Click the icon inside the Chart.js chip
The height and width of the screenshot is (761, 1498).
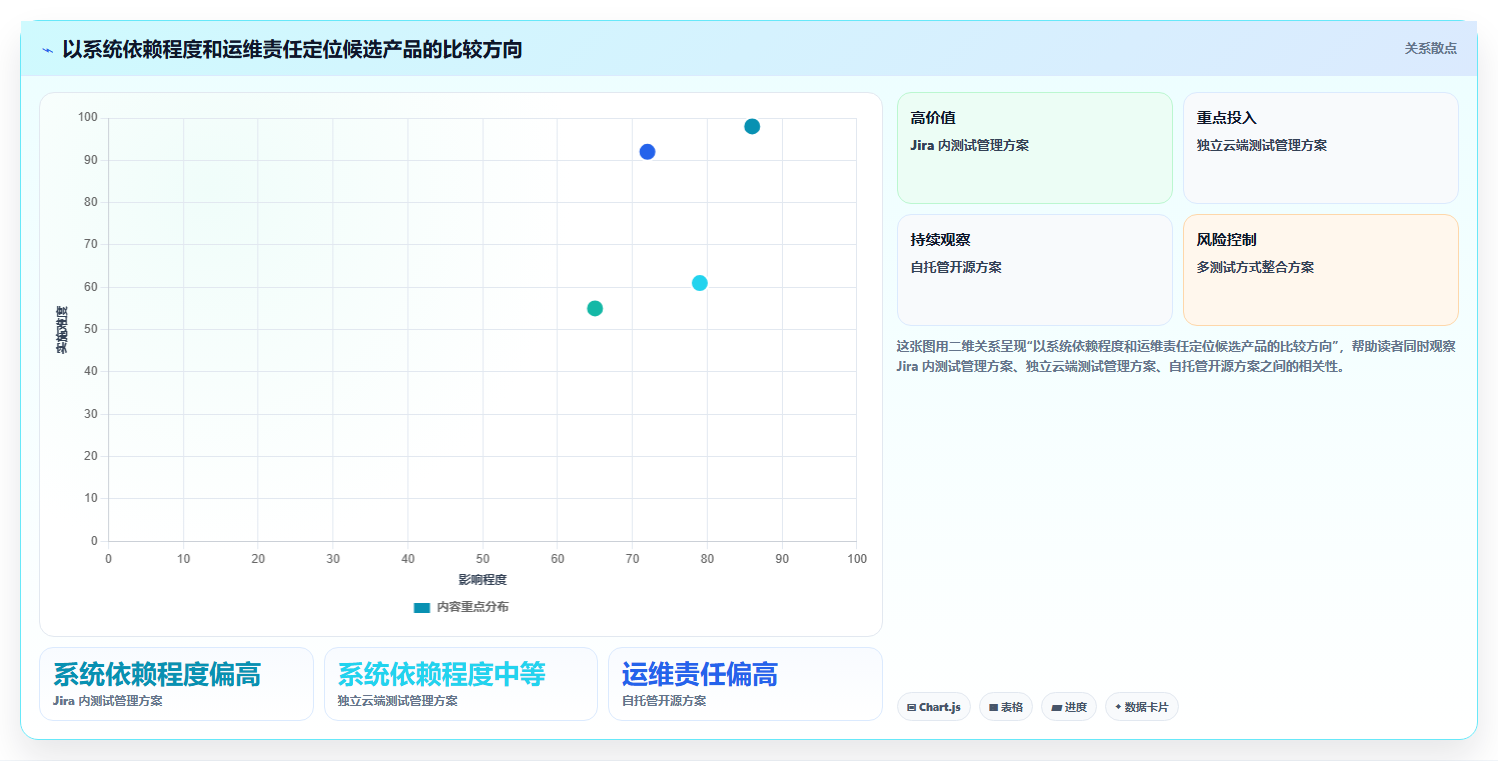(911, 708)
